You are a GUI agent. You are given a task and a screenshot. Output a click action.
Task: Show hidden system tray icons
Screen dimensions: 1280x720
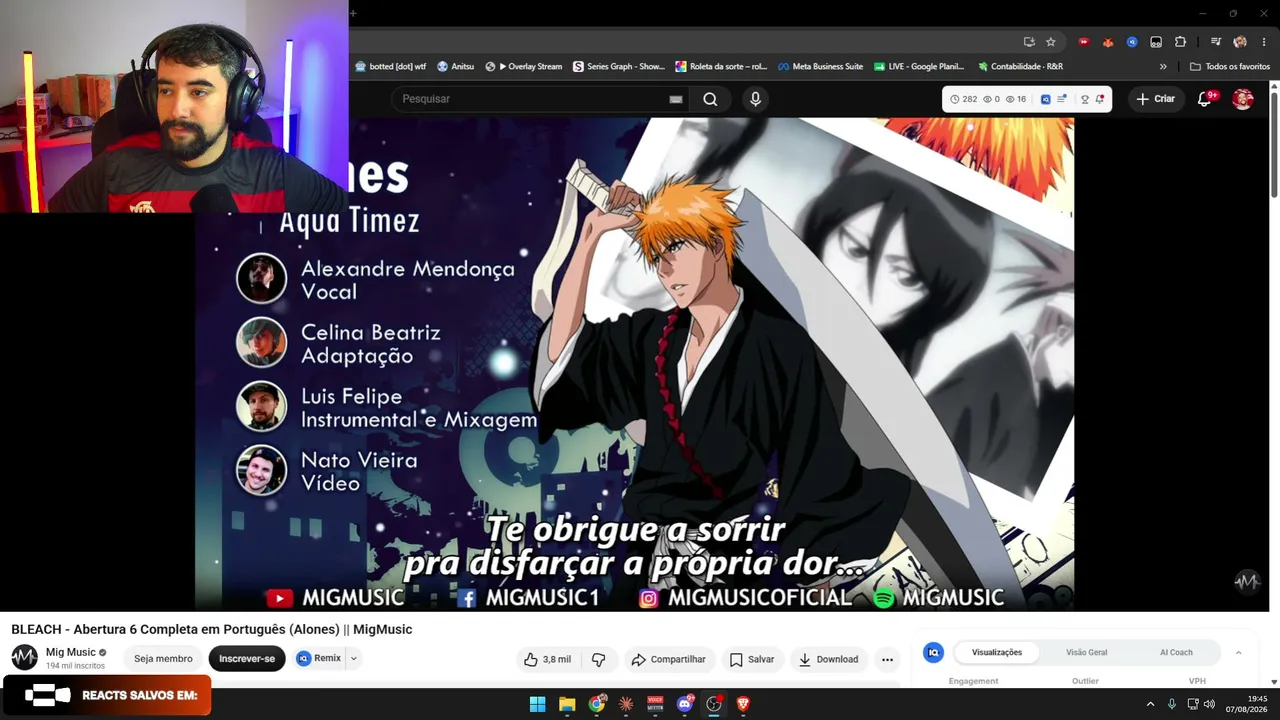(x=1150, y=704)
